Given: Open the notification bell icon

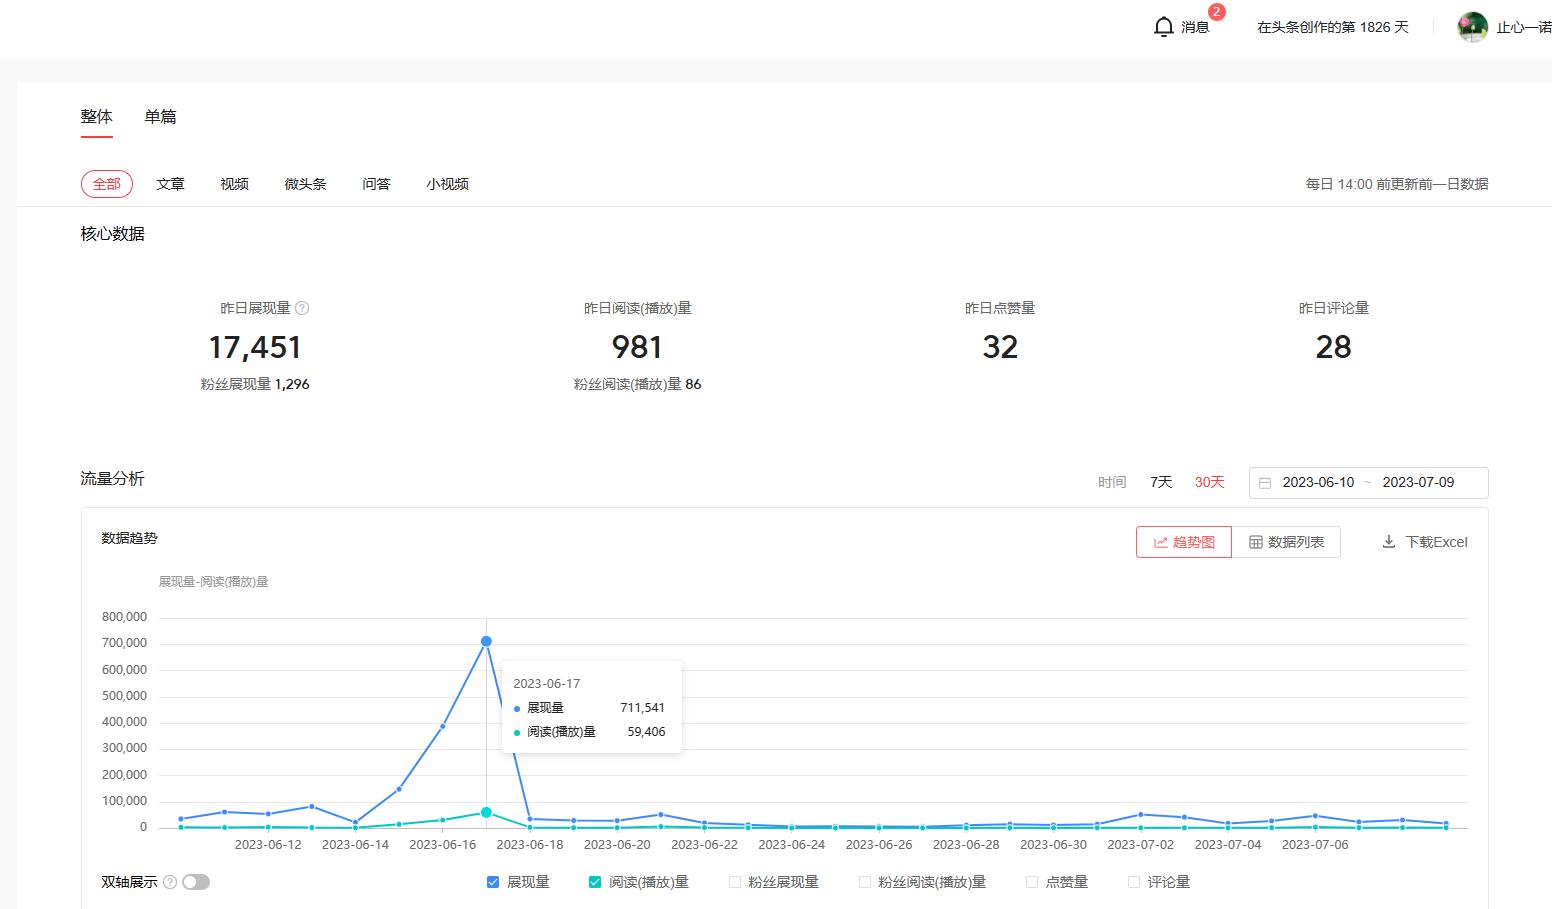Looking at the screenshot, I should tap(1163, 27).
